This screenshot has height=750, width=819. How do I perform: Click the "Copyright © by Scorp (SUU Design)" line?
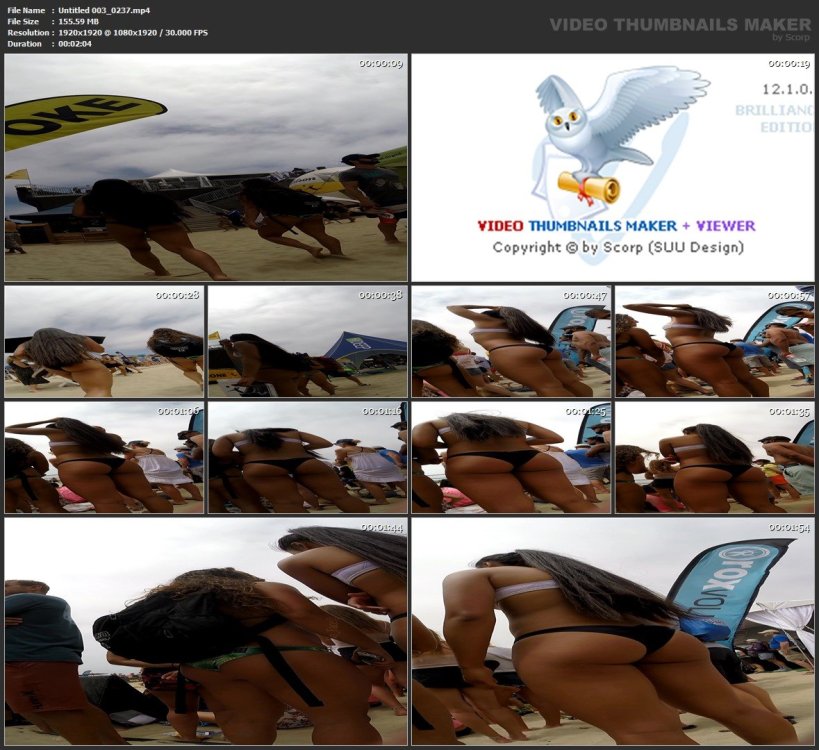point(618,247)
